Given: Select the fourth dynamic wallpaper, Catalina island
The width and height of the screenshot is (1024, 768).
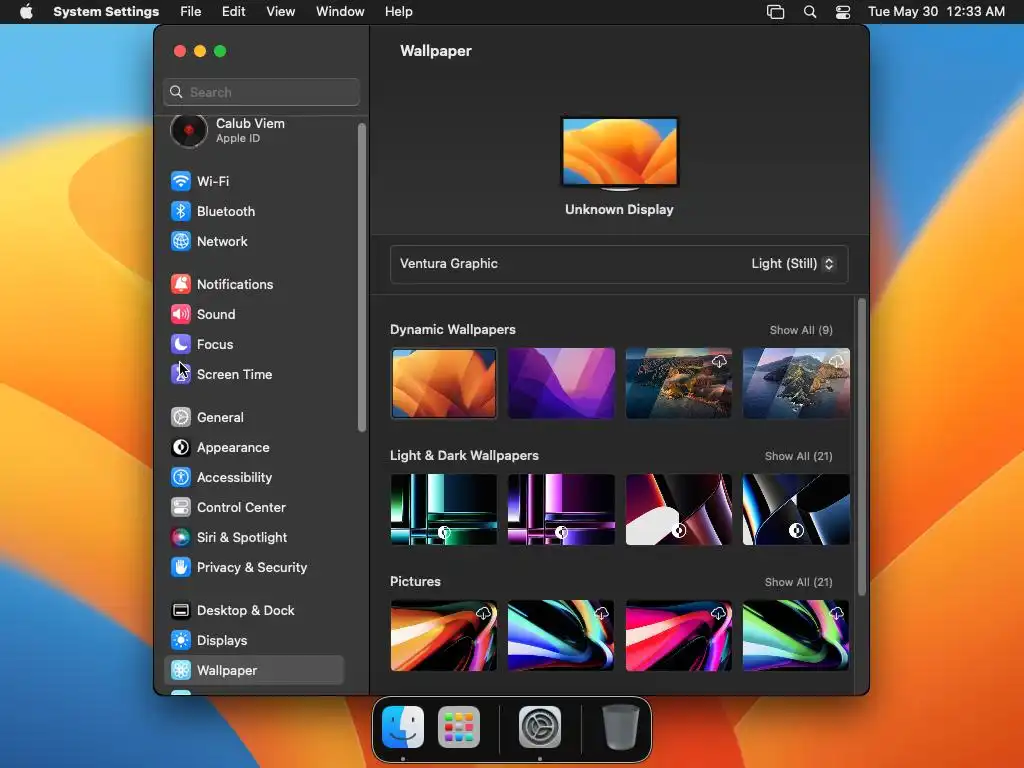Looking at the screenshot, I should point(796,383).
